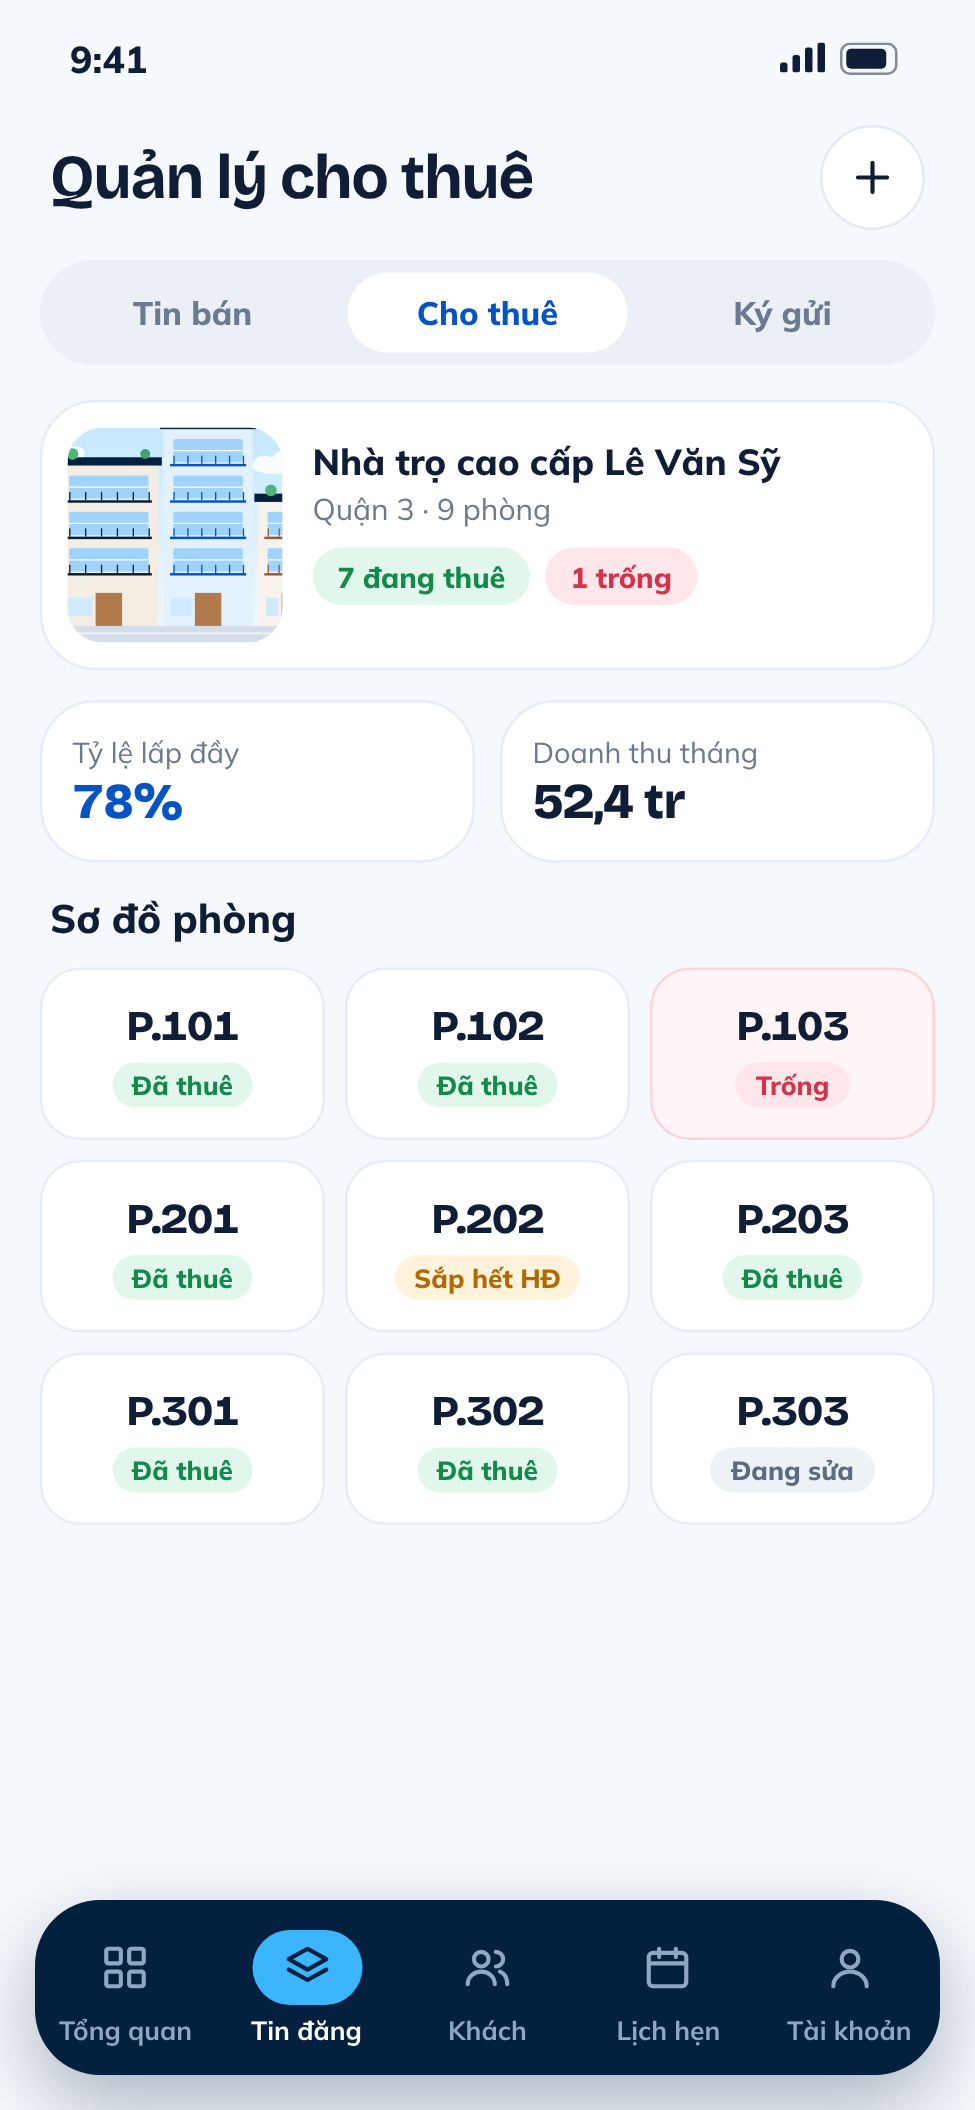Image resolution: width=975 pixels, height=2110 pixels.
Task: Open room P.303 Đang sửa
Action: pos(792,1439)
